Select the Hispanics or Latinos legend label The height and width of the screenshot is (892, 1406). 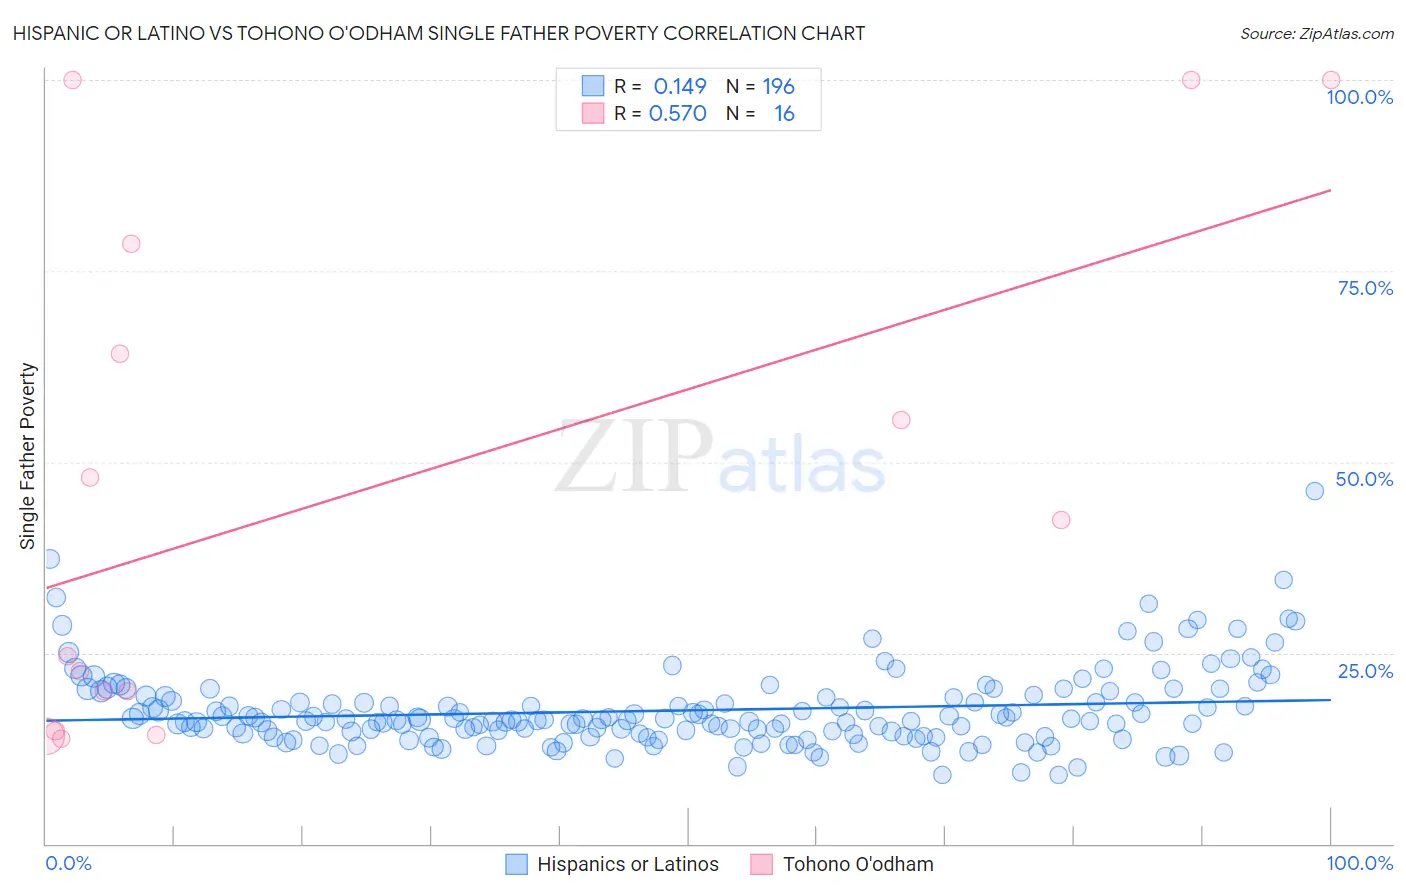click(x=628, y=864)
